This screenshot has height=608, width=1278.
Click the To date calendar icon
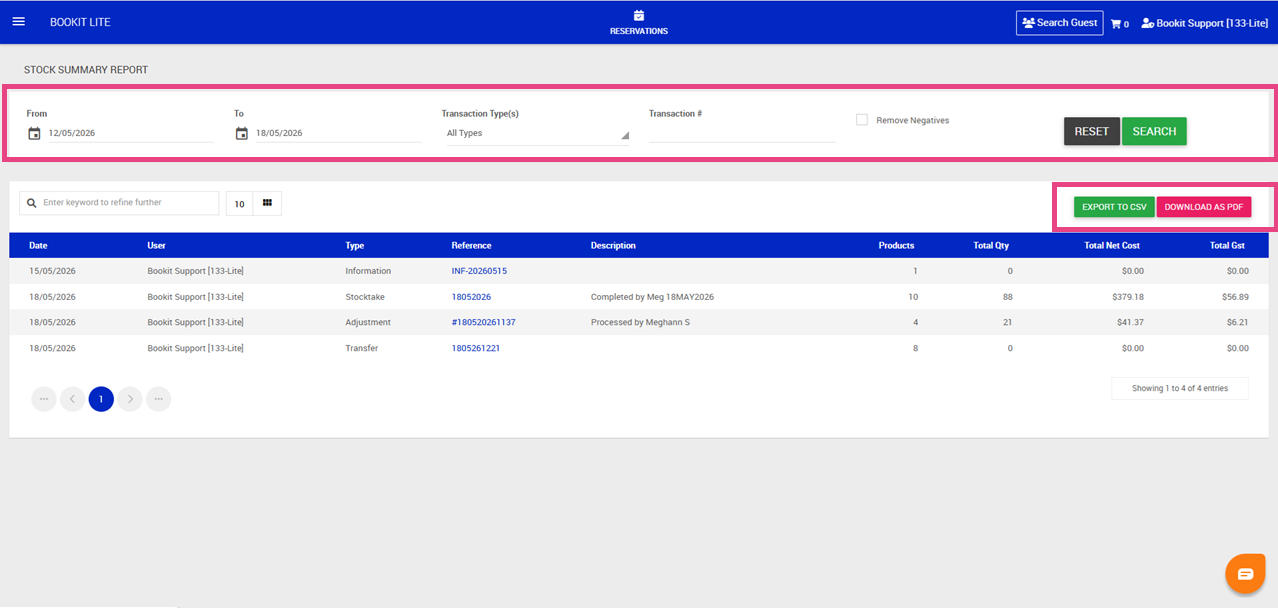click(x=241, y=133)
